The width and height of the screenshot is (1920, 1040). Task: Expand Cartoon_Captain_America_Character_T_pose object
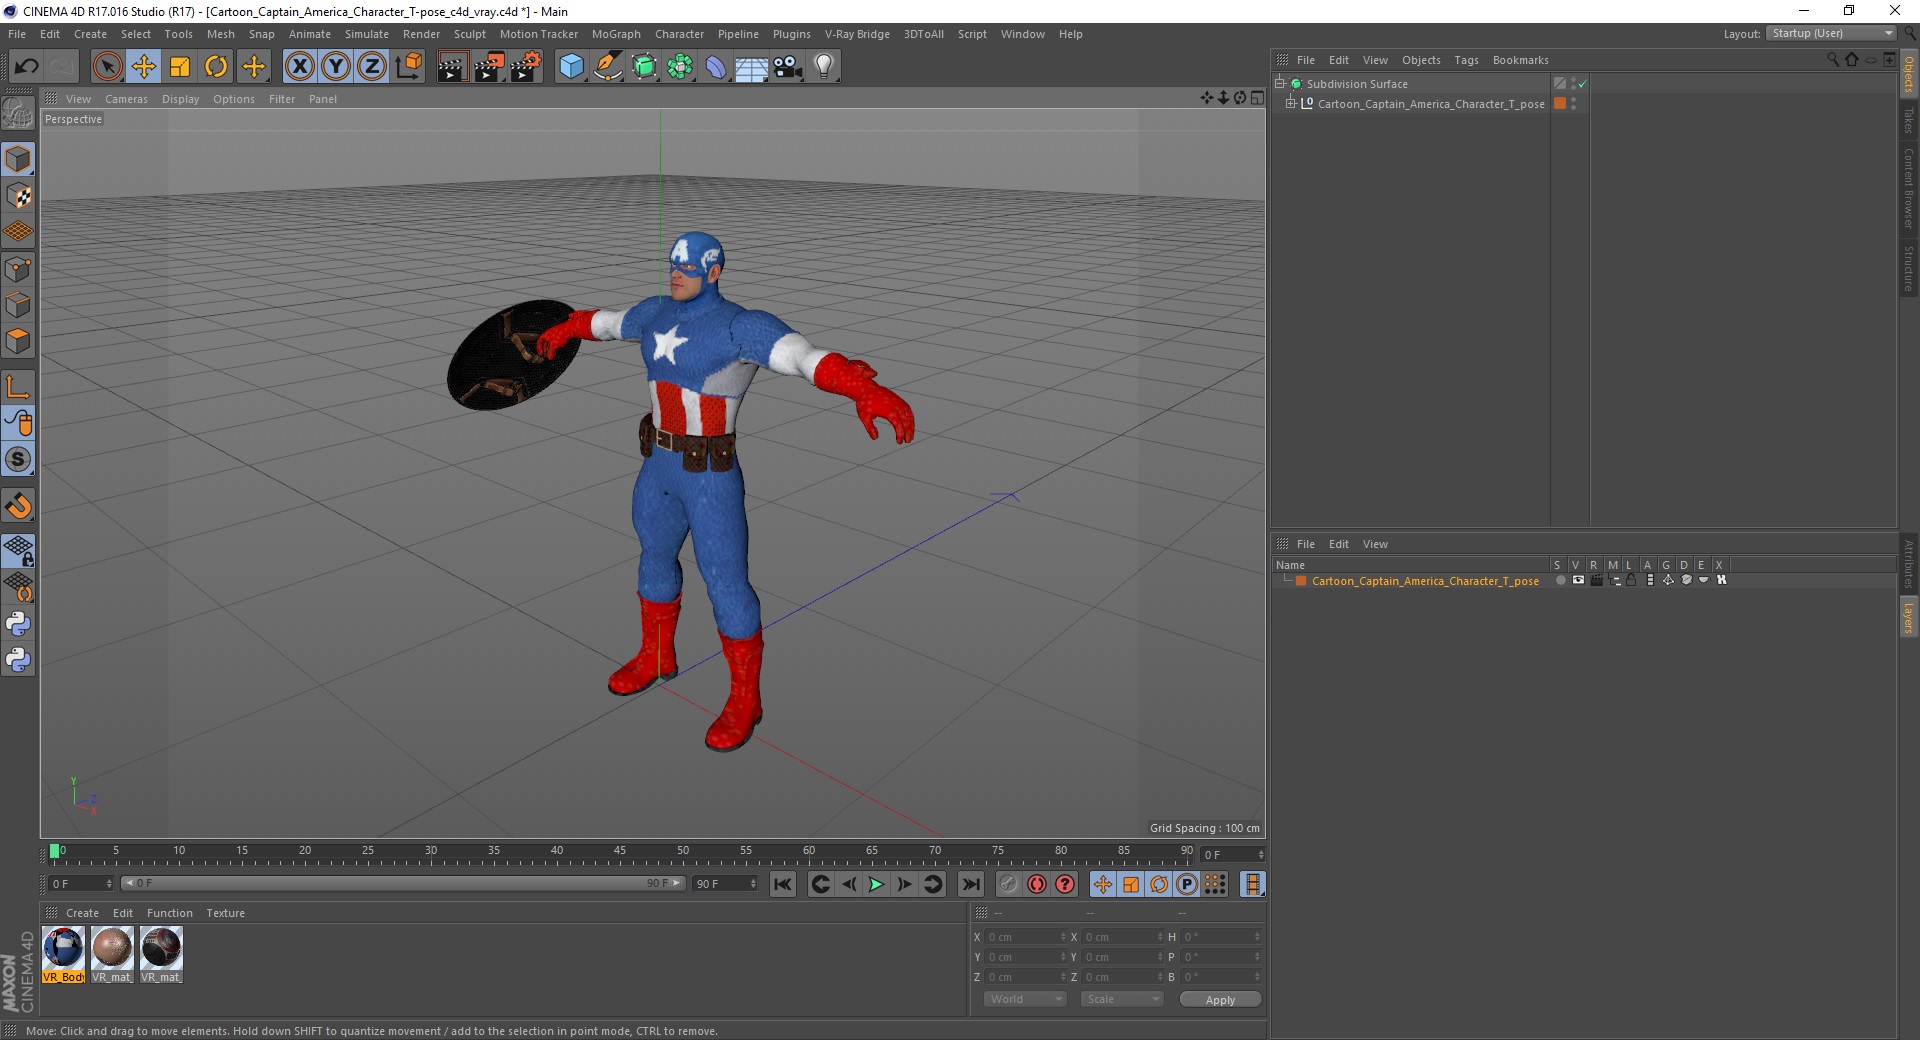pos(1291,104)
